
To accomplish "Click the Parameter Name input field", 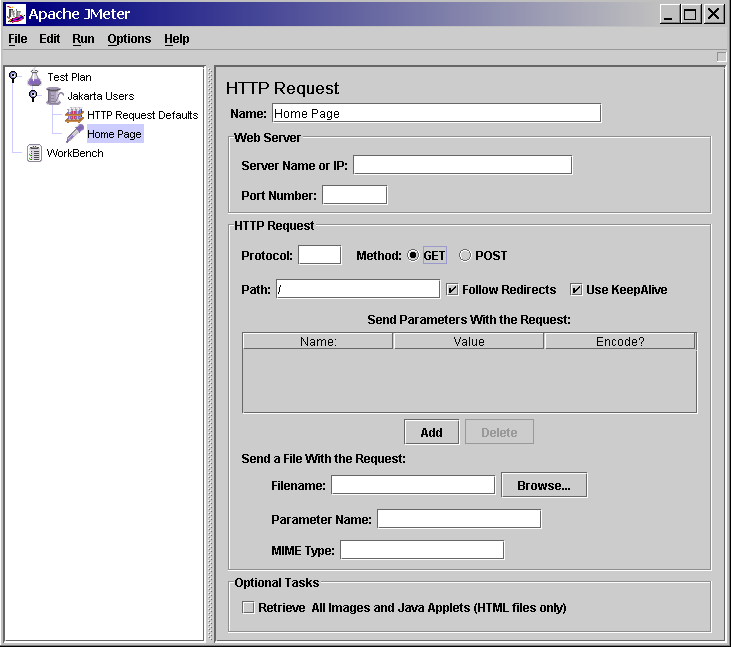I will pyautogui.click(x=459, y=519).
